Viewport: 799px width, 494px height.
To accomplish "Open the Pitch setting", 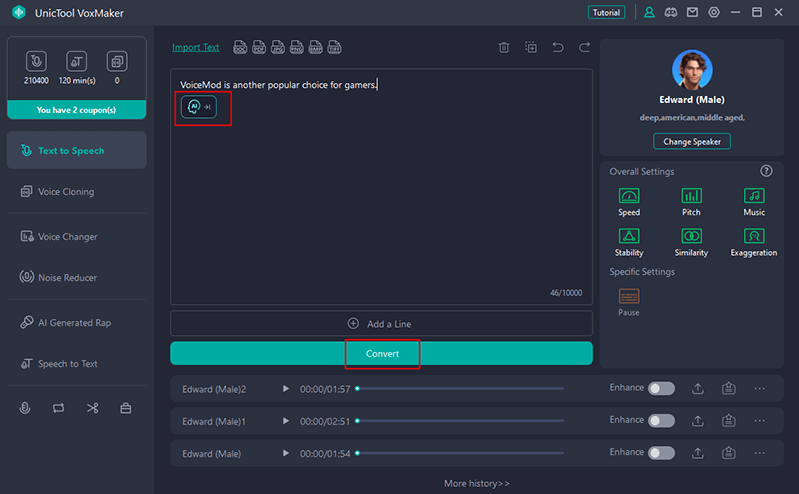I will (x=691, y=196).
